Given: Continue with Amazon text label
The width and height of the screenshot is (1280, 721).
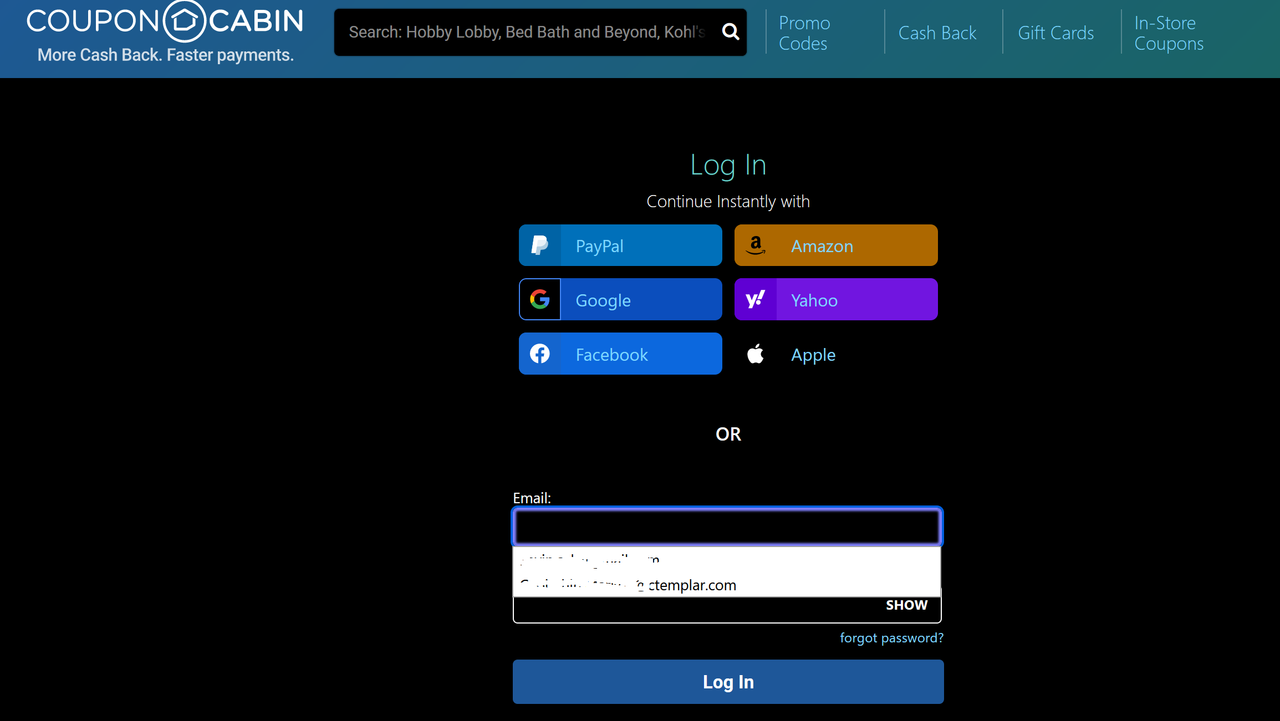Looking at the screenshot, I should tap(822, 246).
